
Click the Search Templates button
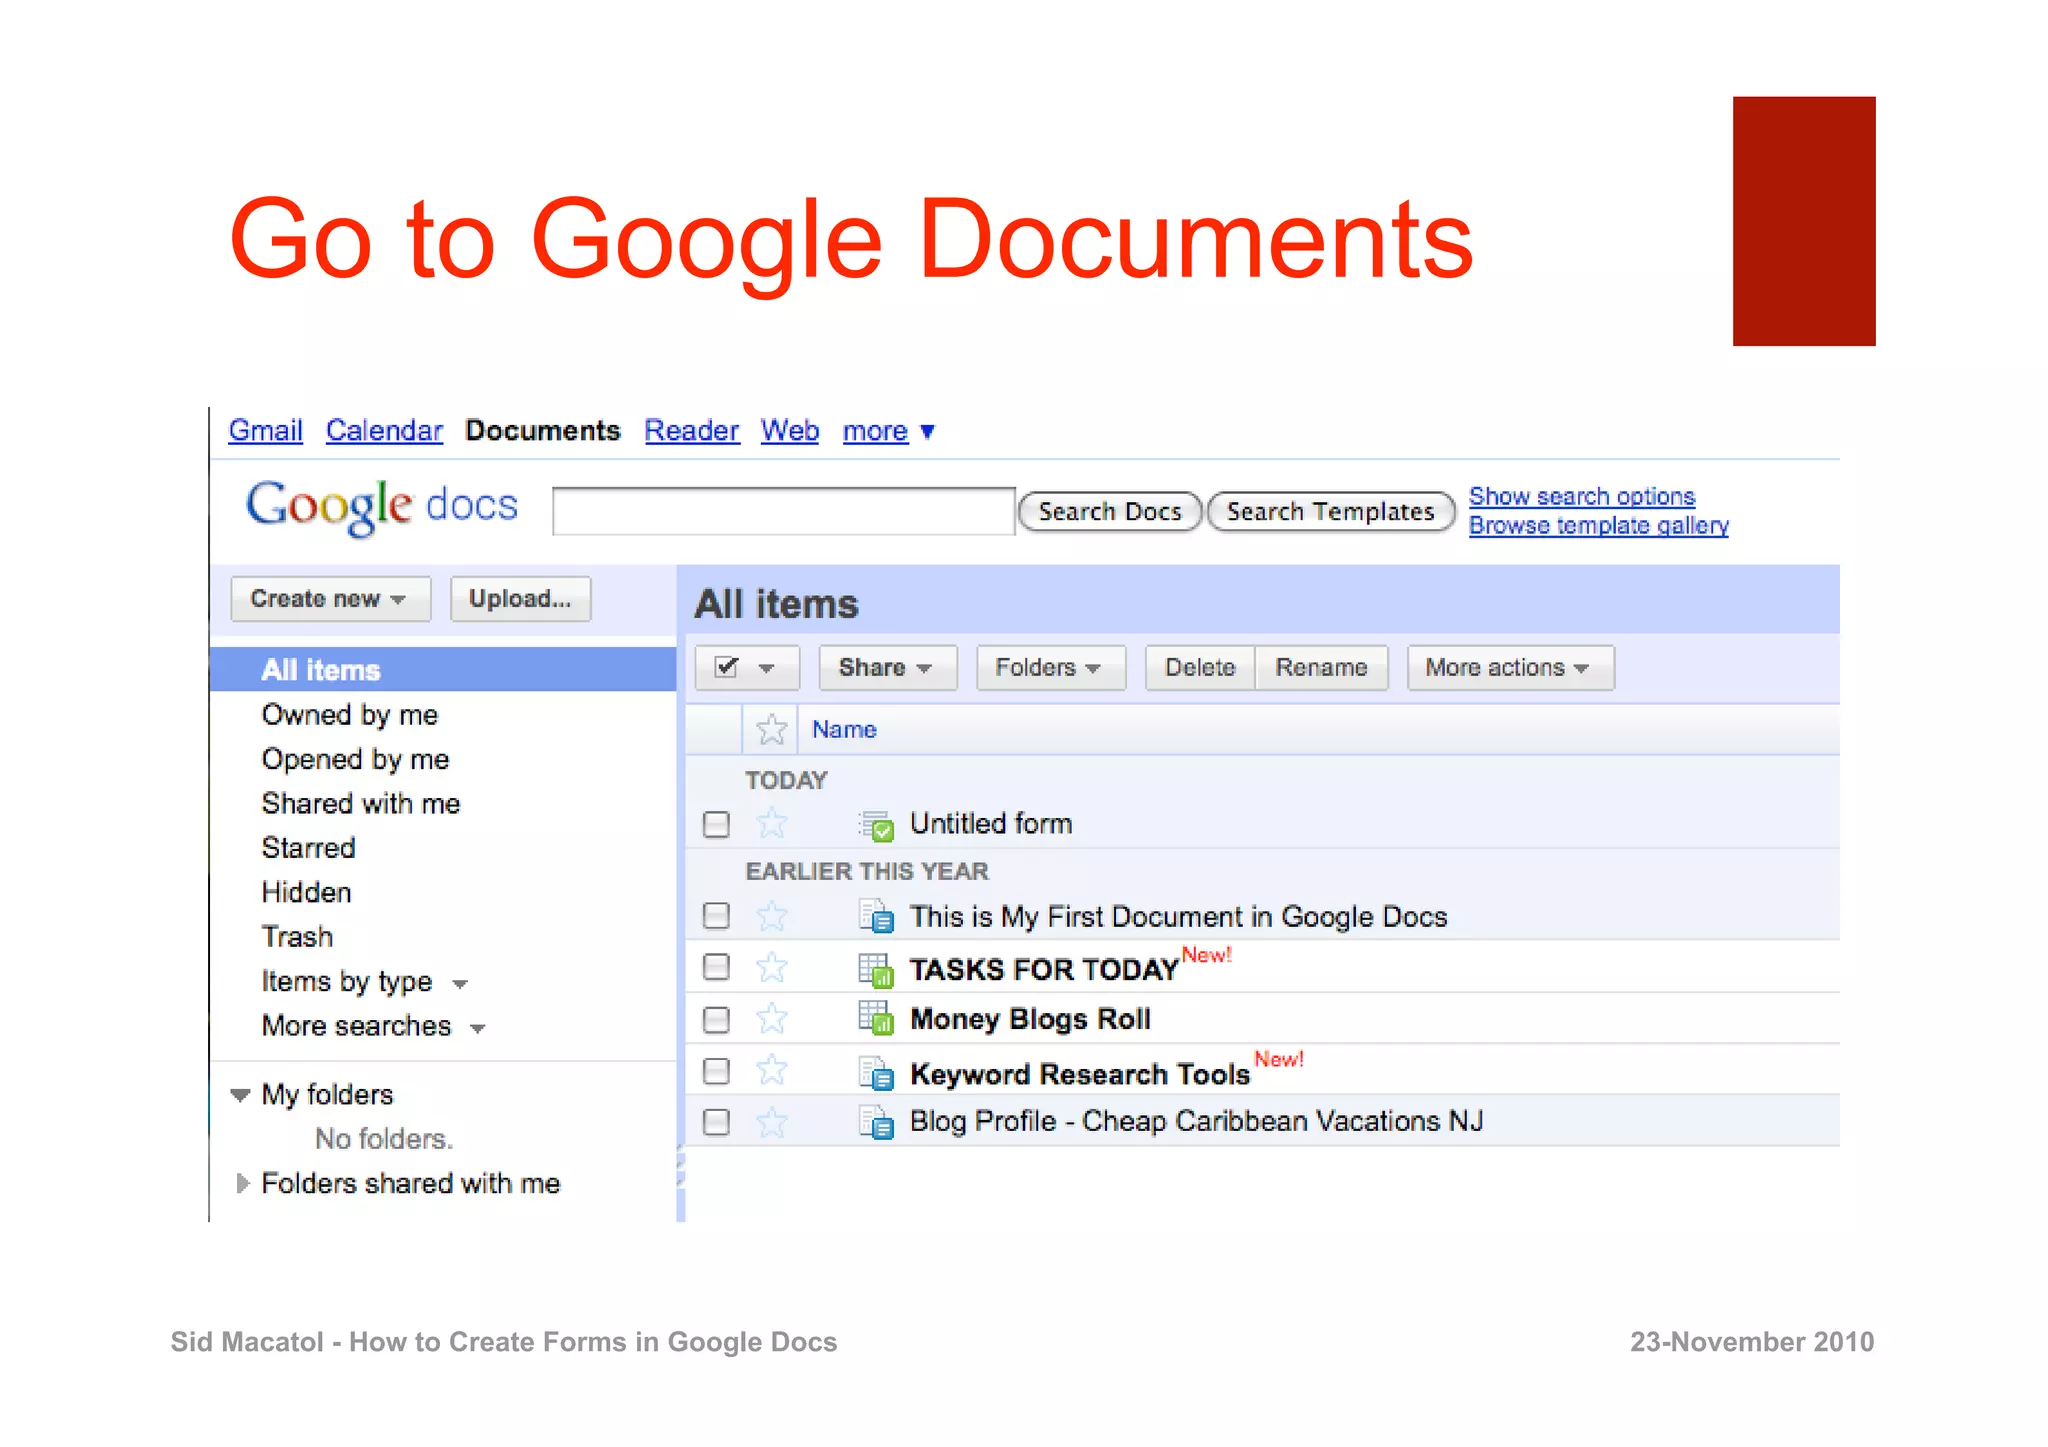[x=1331, y=512]
